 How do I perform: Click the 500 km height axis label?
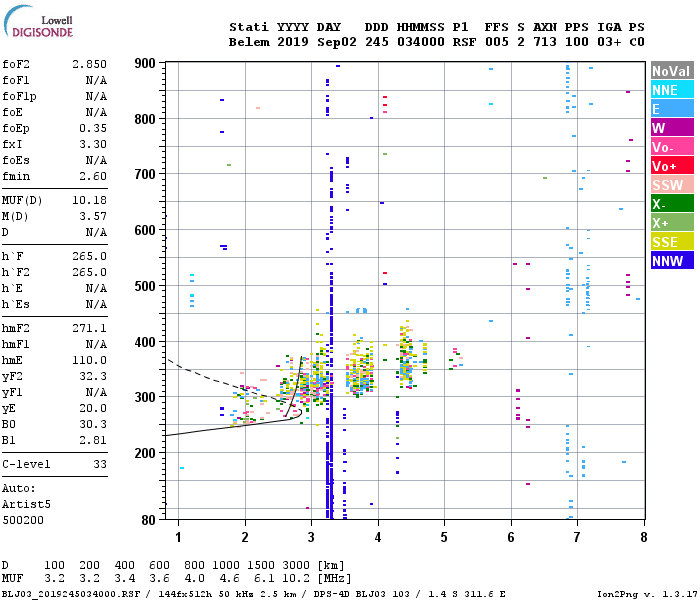(145, 286)
